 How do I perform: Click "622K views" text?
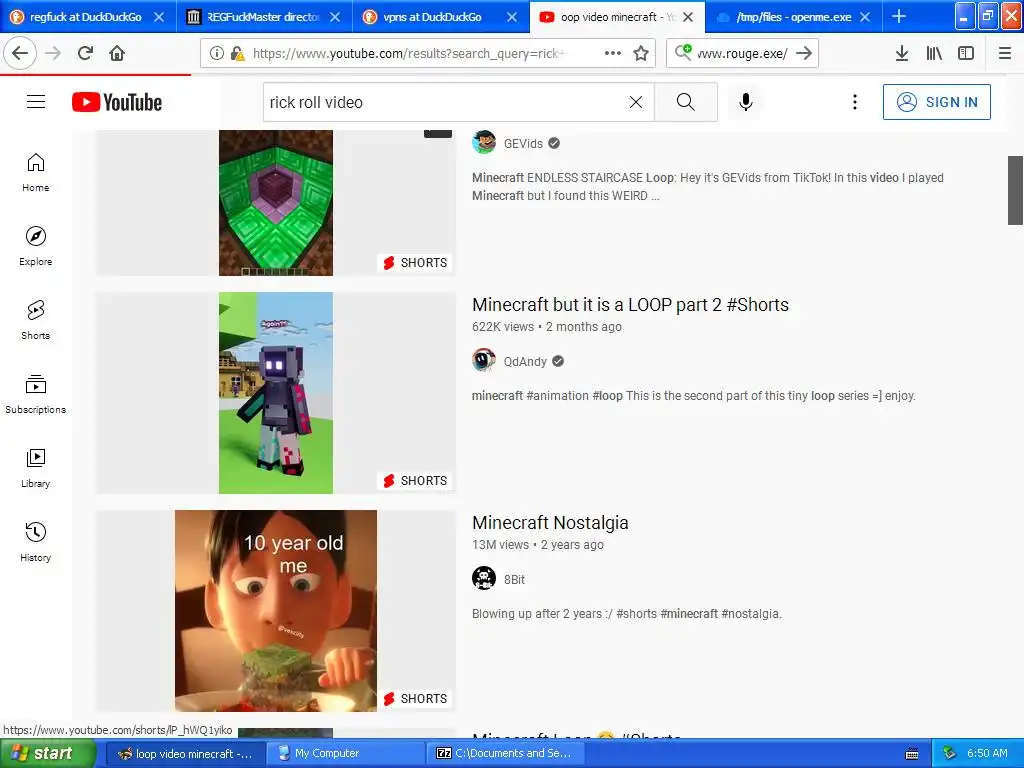tap(503, 327)
